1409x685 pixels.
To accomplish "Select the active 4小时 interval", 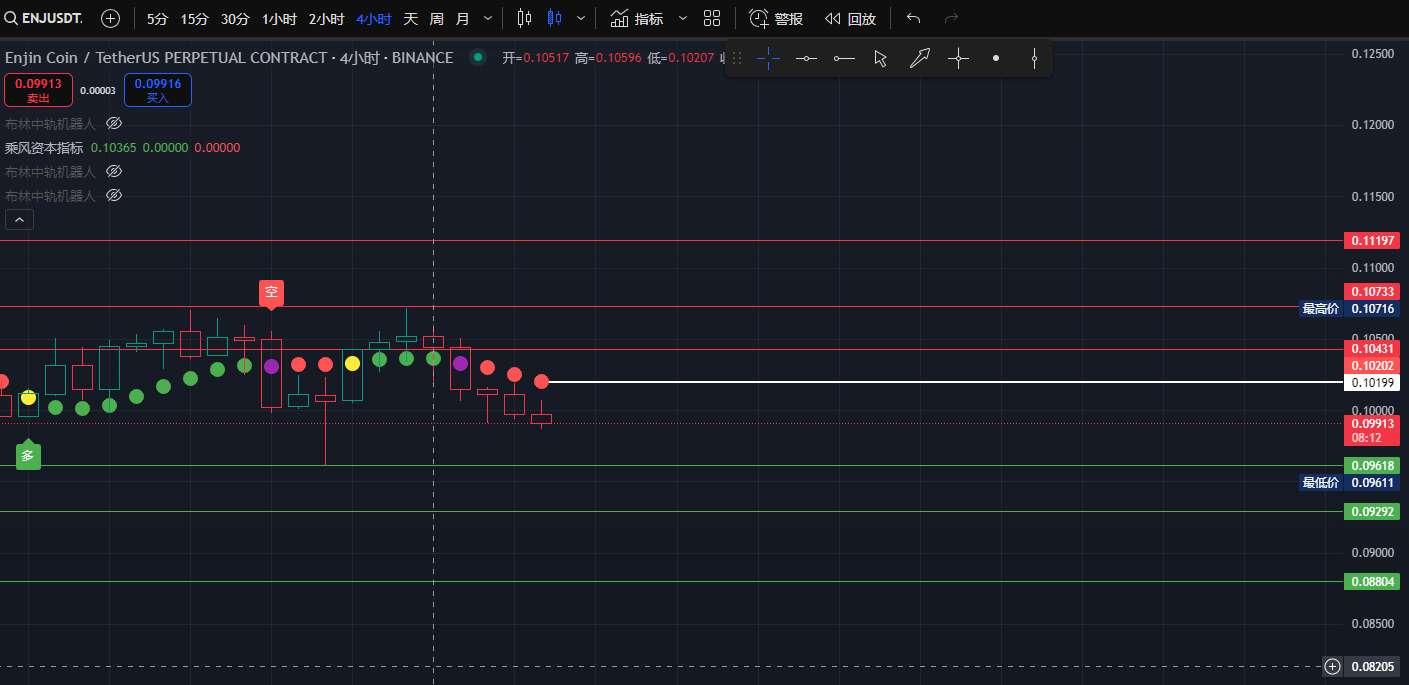I will coord(374,18).
